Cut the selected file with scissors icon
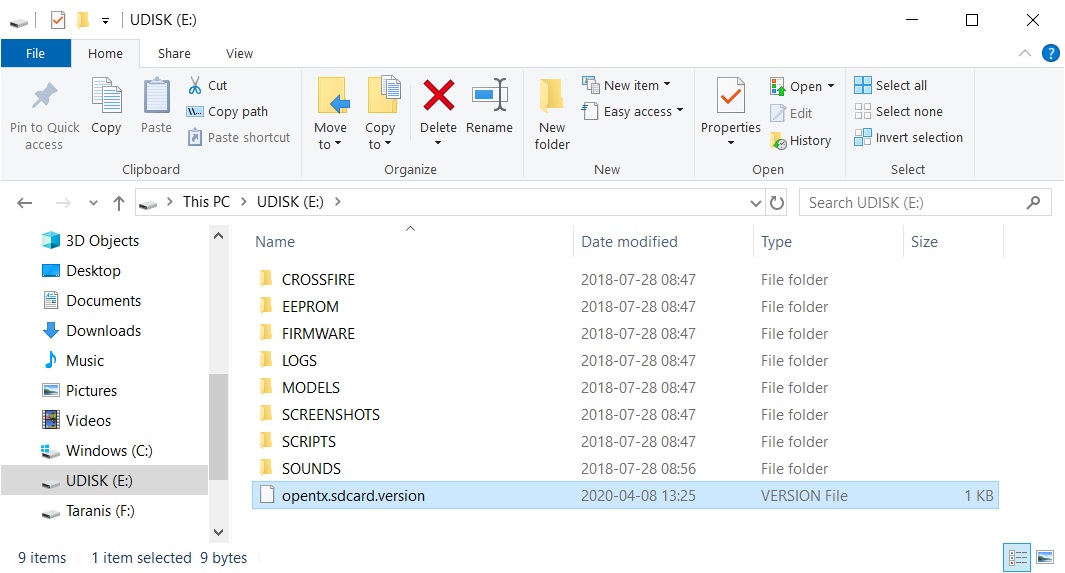Image resolution: width=1065 pixels, height=573 pixels. (195, 86)
